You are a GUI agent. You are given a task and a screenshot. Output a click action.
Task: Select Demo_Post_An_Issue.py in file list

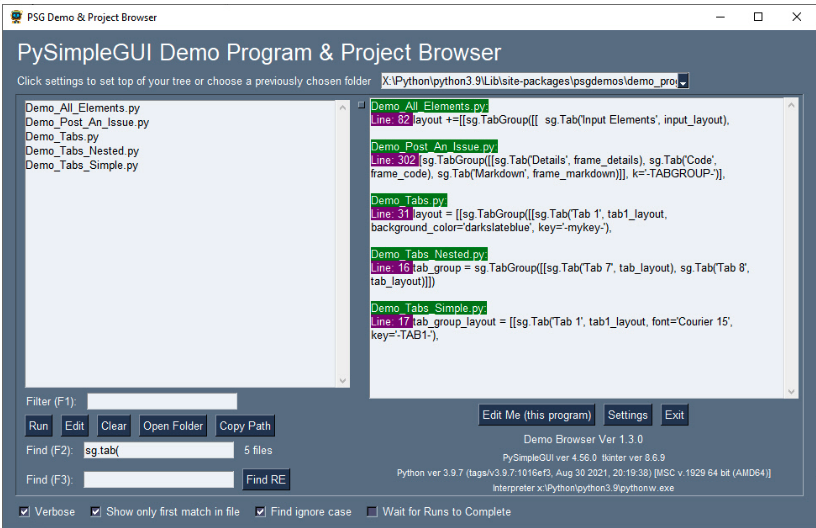[87, 122]
